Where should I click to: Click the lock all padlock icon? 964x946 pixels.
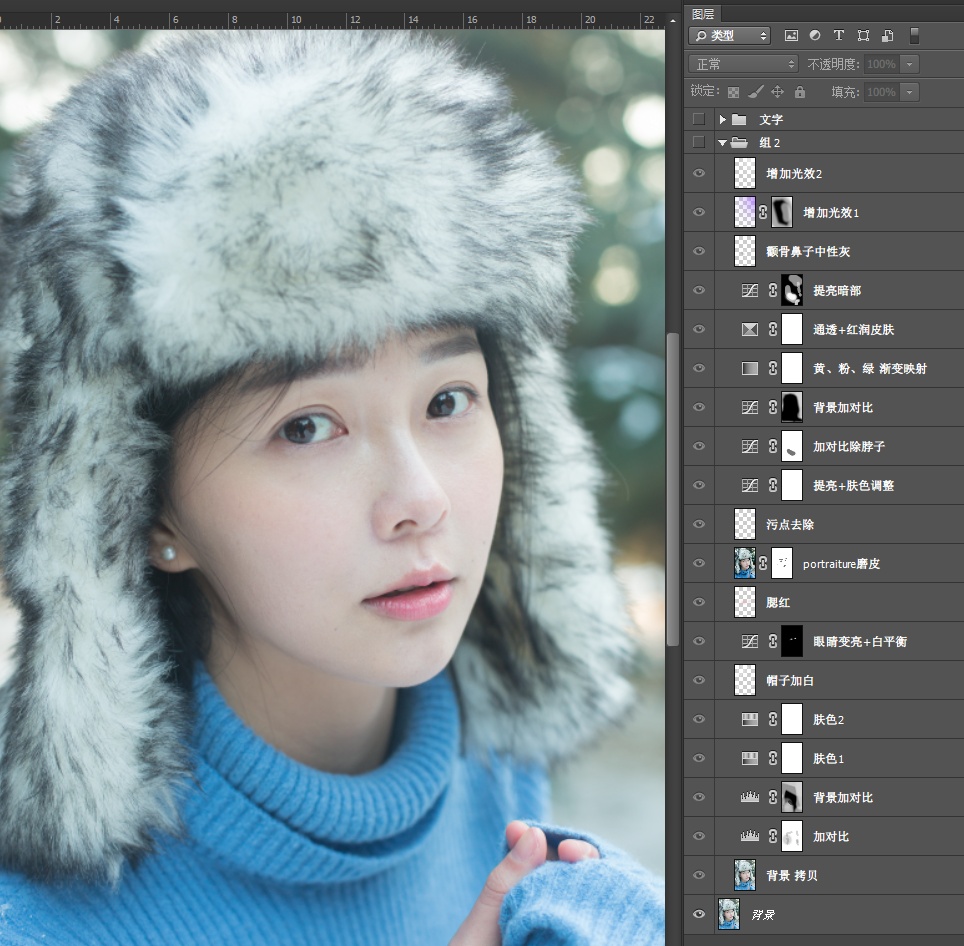[799, 92]
